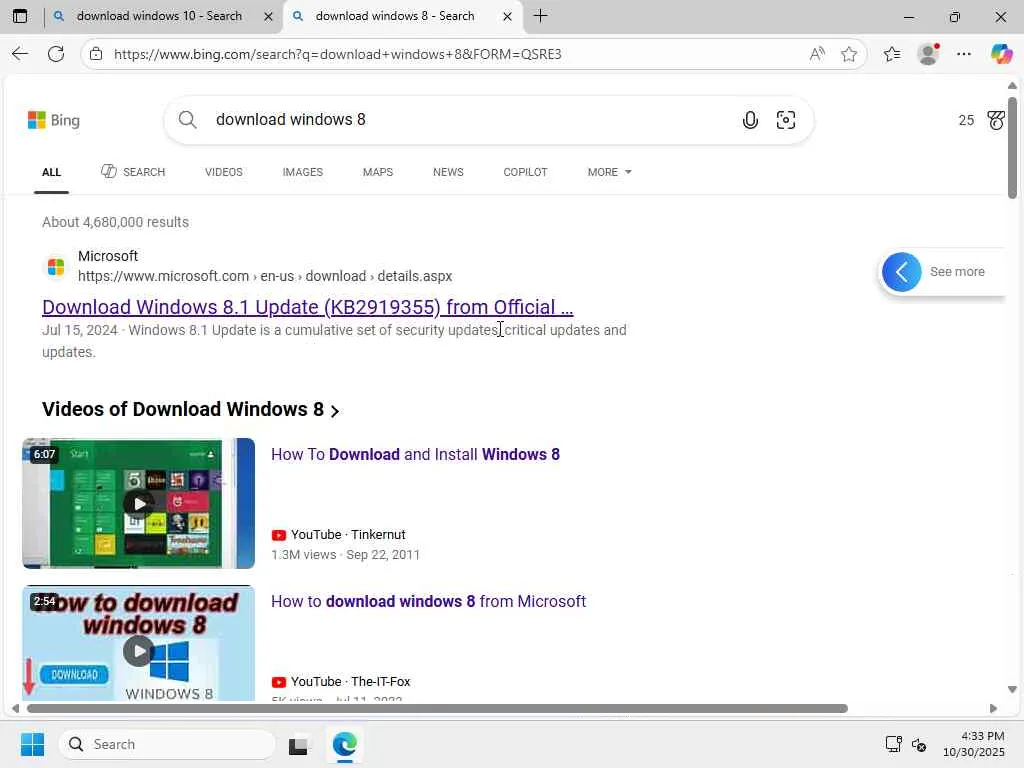Open the network status tray icon
The width and height of the screenshot is (1024, 768).
point(919,744)
